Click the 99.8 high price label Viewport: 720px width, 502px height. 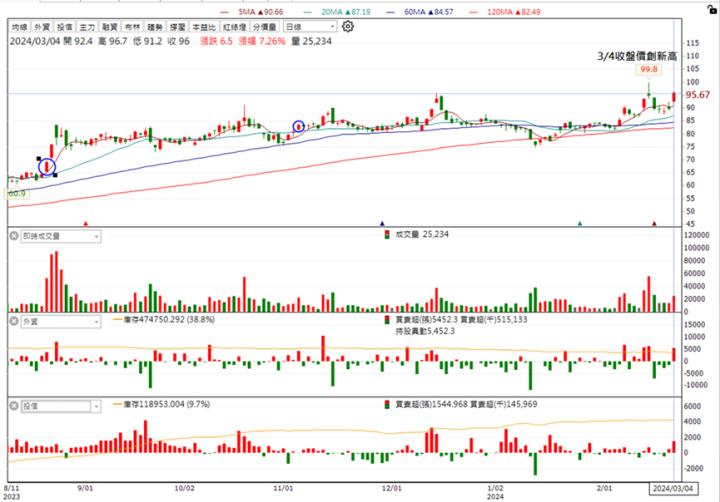647,72
